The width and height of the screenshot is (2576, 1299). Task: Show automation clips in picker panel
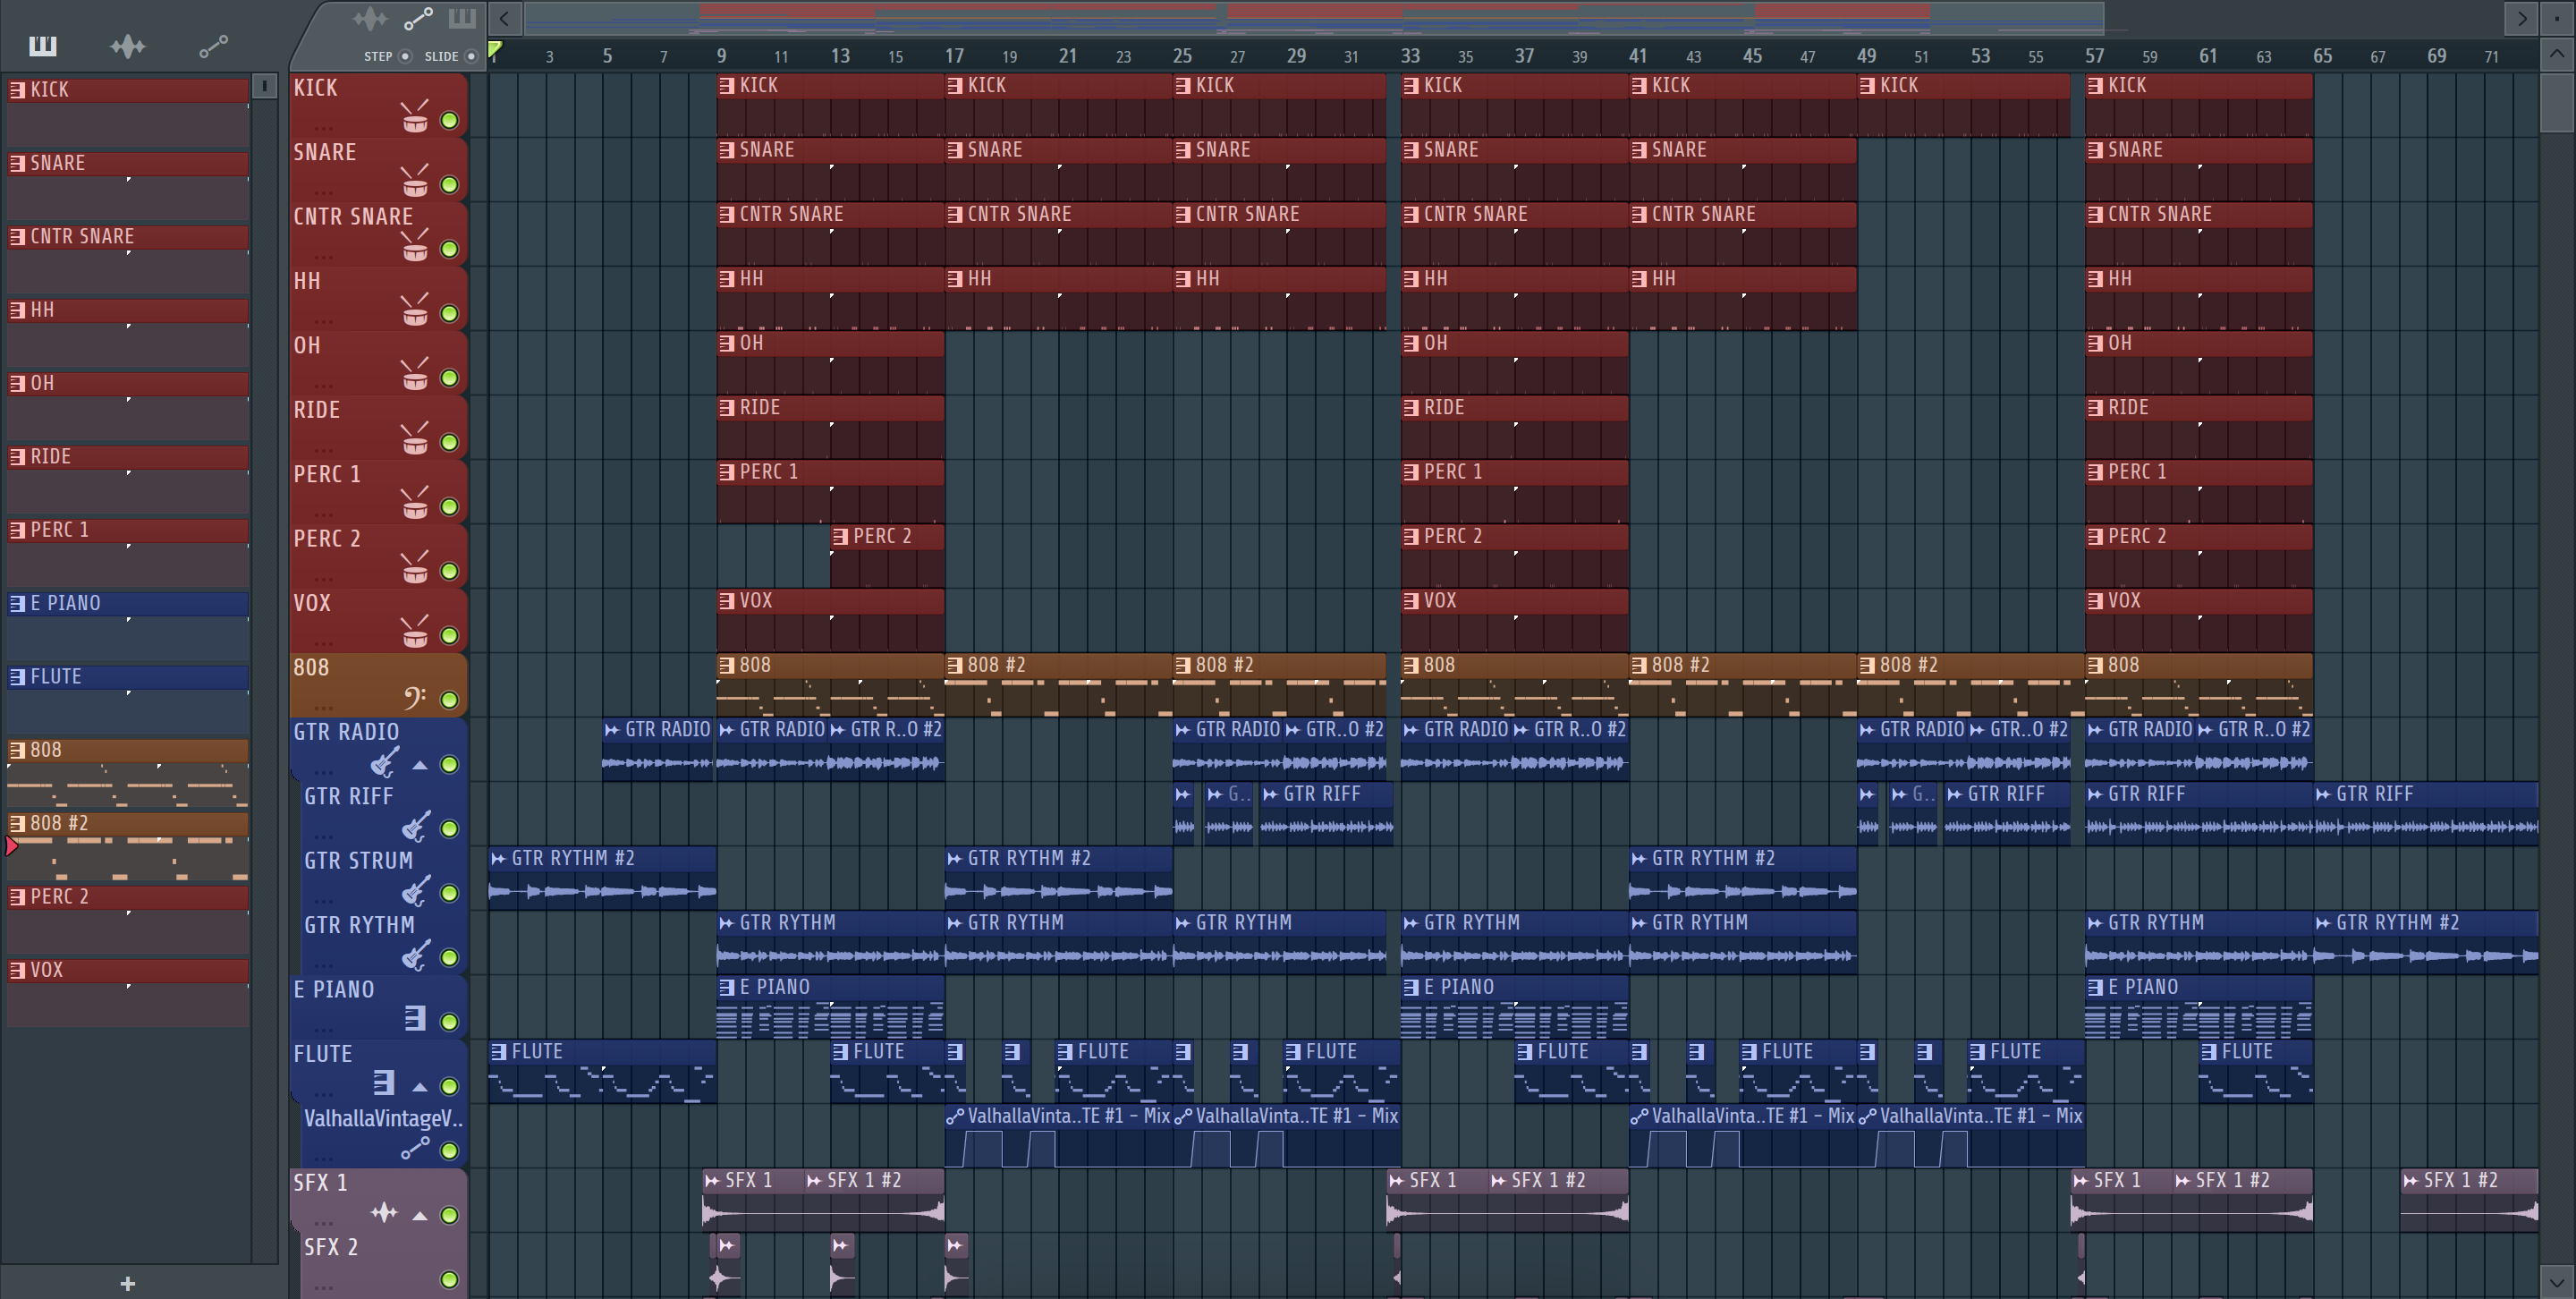(x=213, y=46)
